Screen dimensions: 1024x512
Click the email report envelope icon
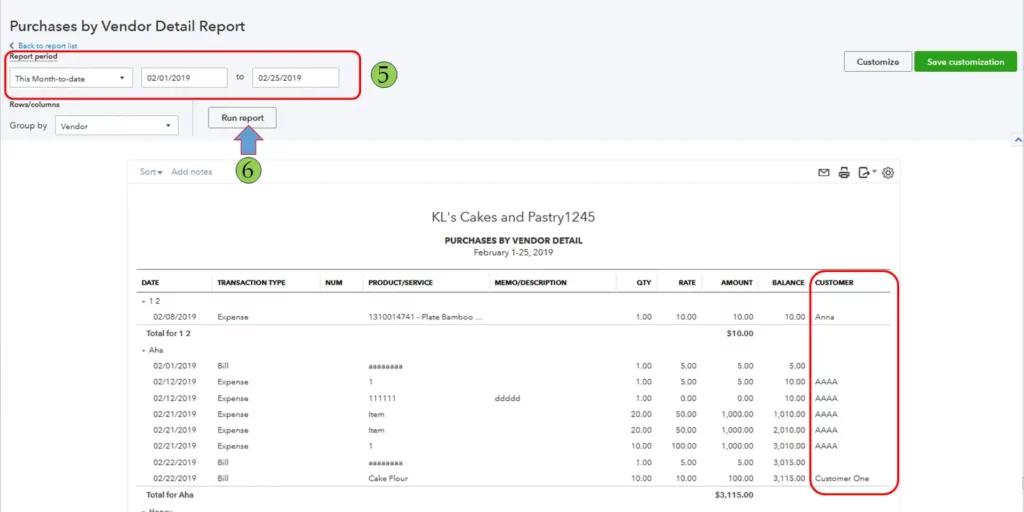[824, 173]
